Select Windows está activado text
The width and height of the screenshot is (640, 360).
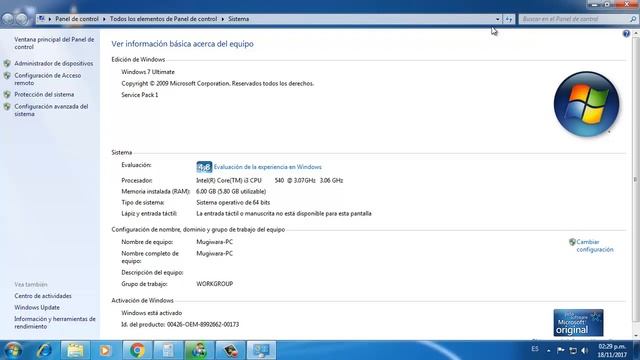click(151, 313)
